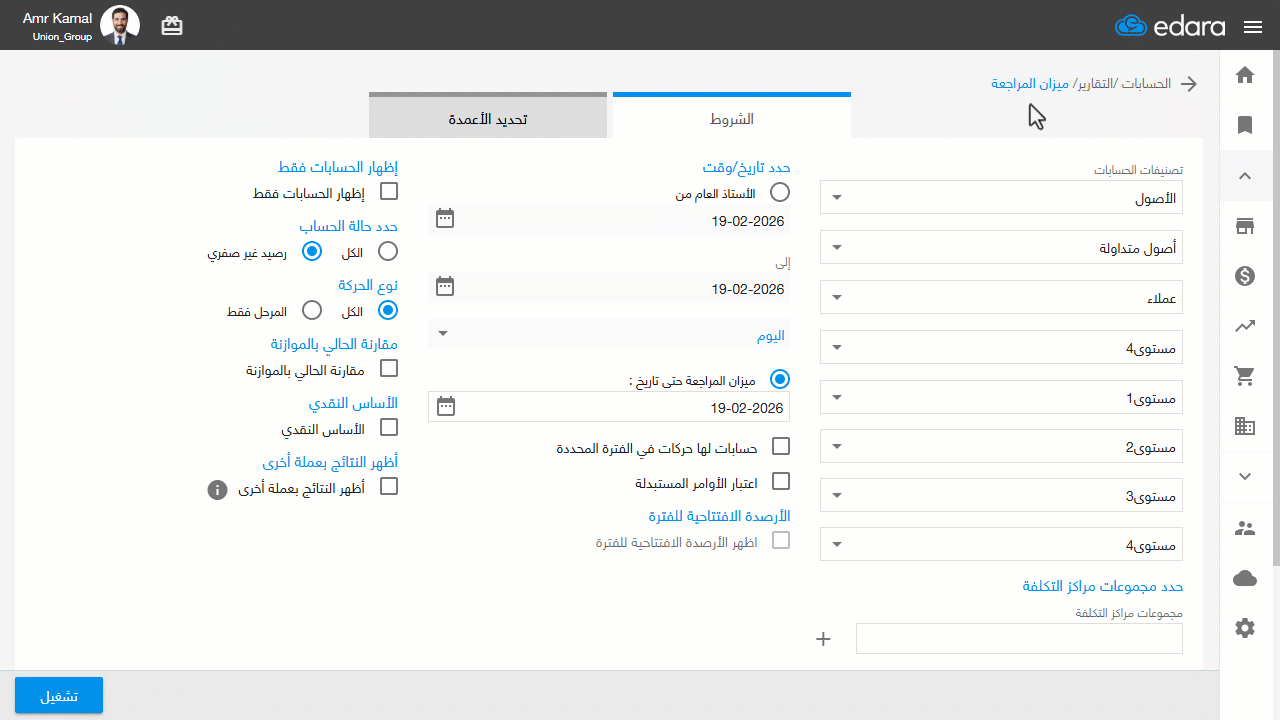Select المرحل فقط radio button
This screenshot has width=1280, height=720.
point(311,310)
